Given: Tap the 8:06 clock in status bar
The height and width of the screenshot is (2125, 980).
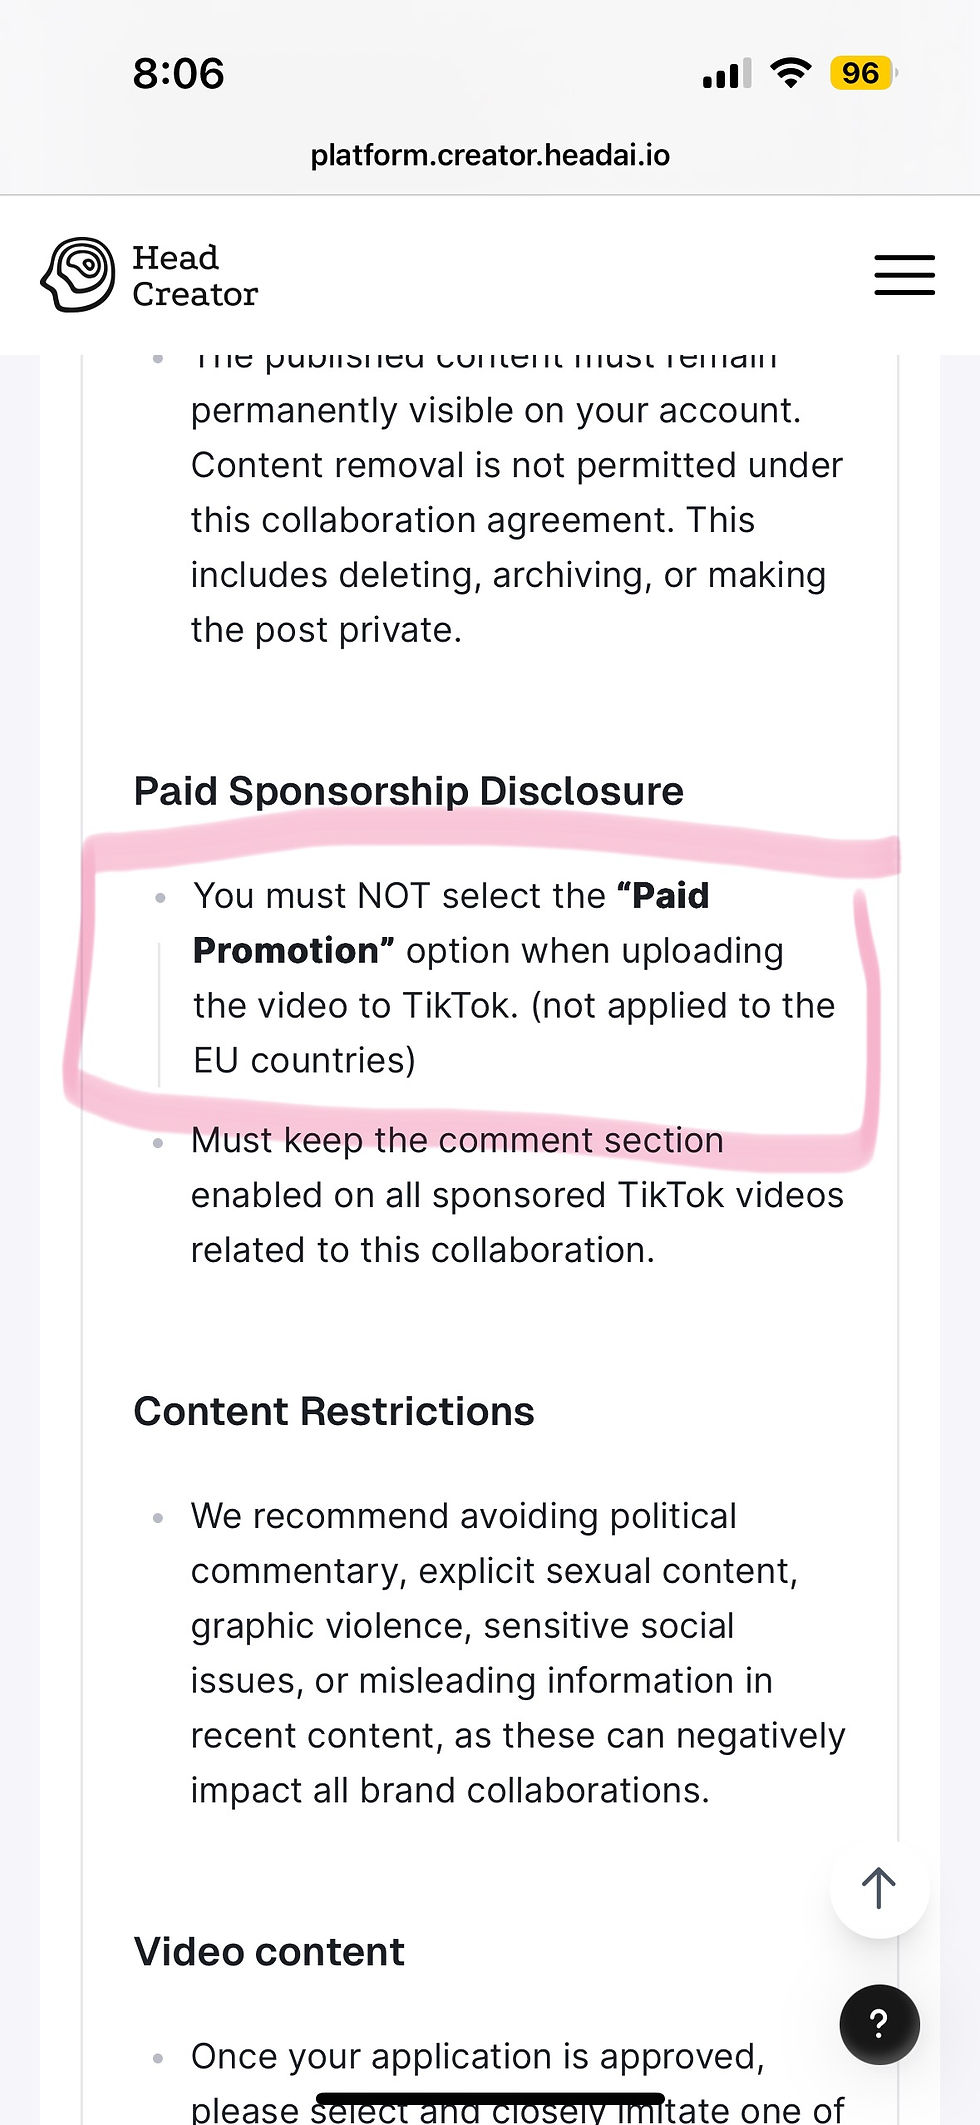Looking at the screenshot, I should [x=178, y=74].
